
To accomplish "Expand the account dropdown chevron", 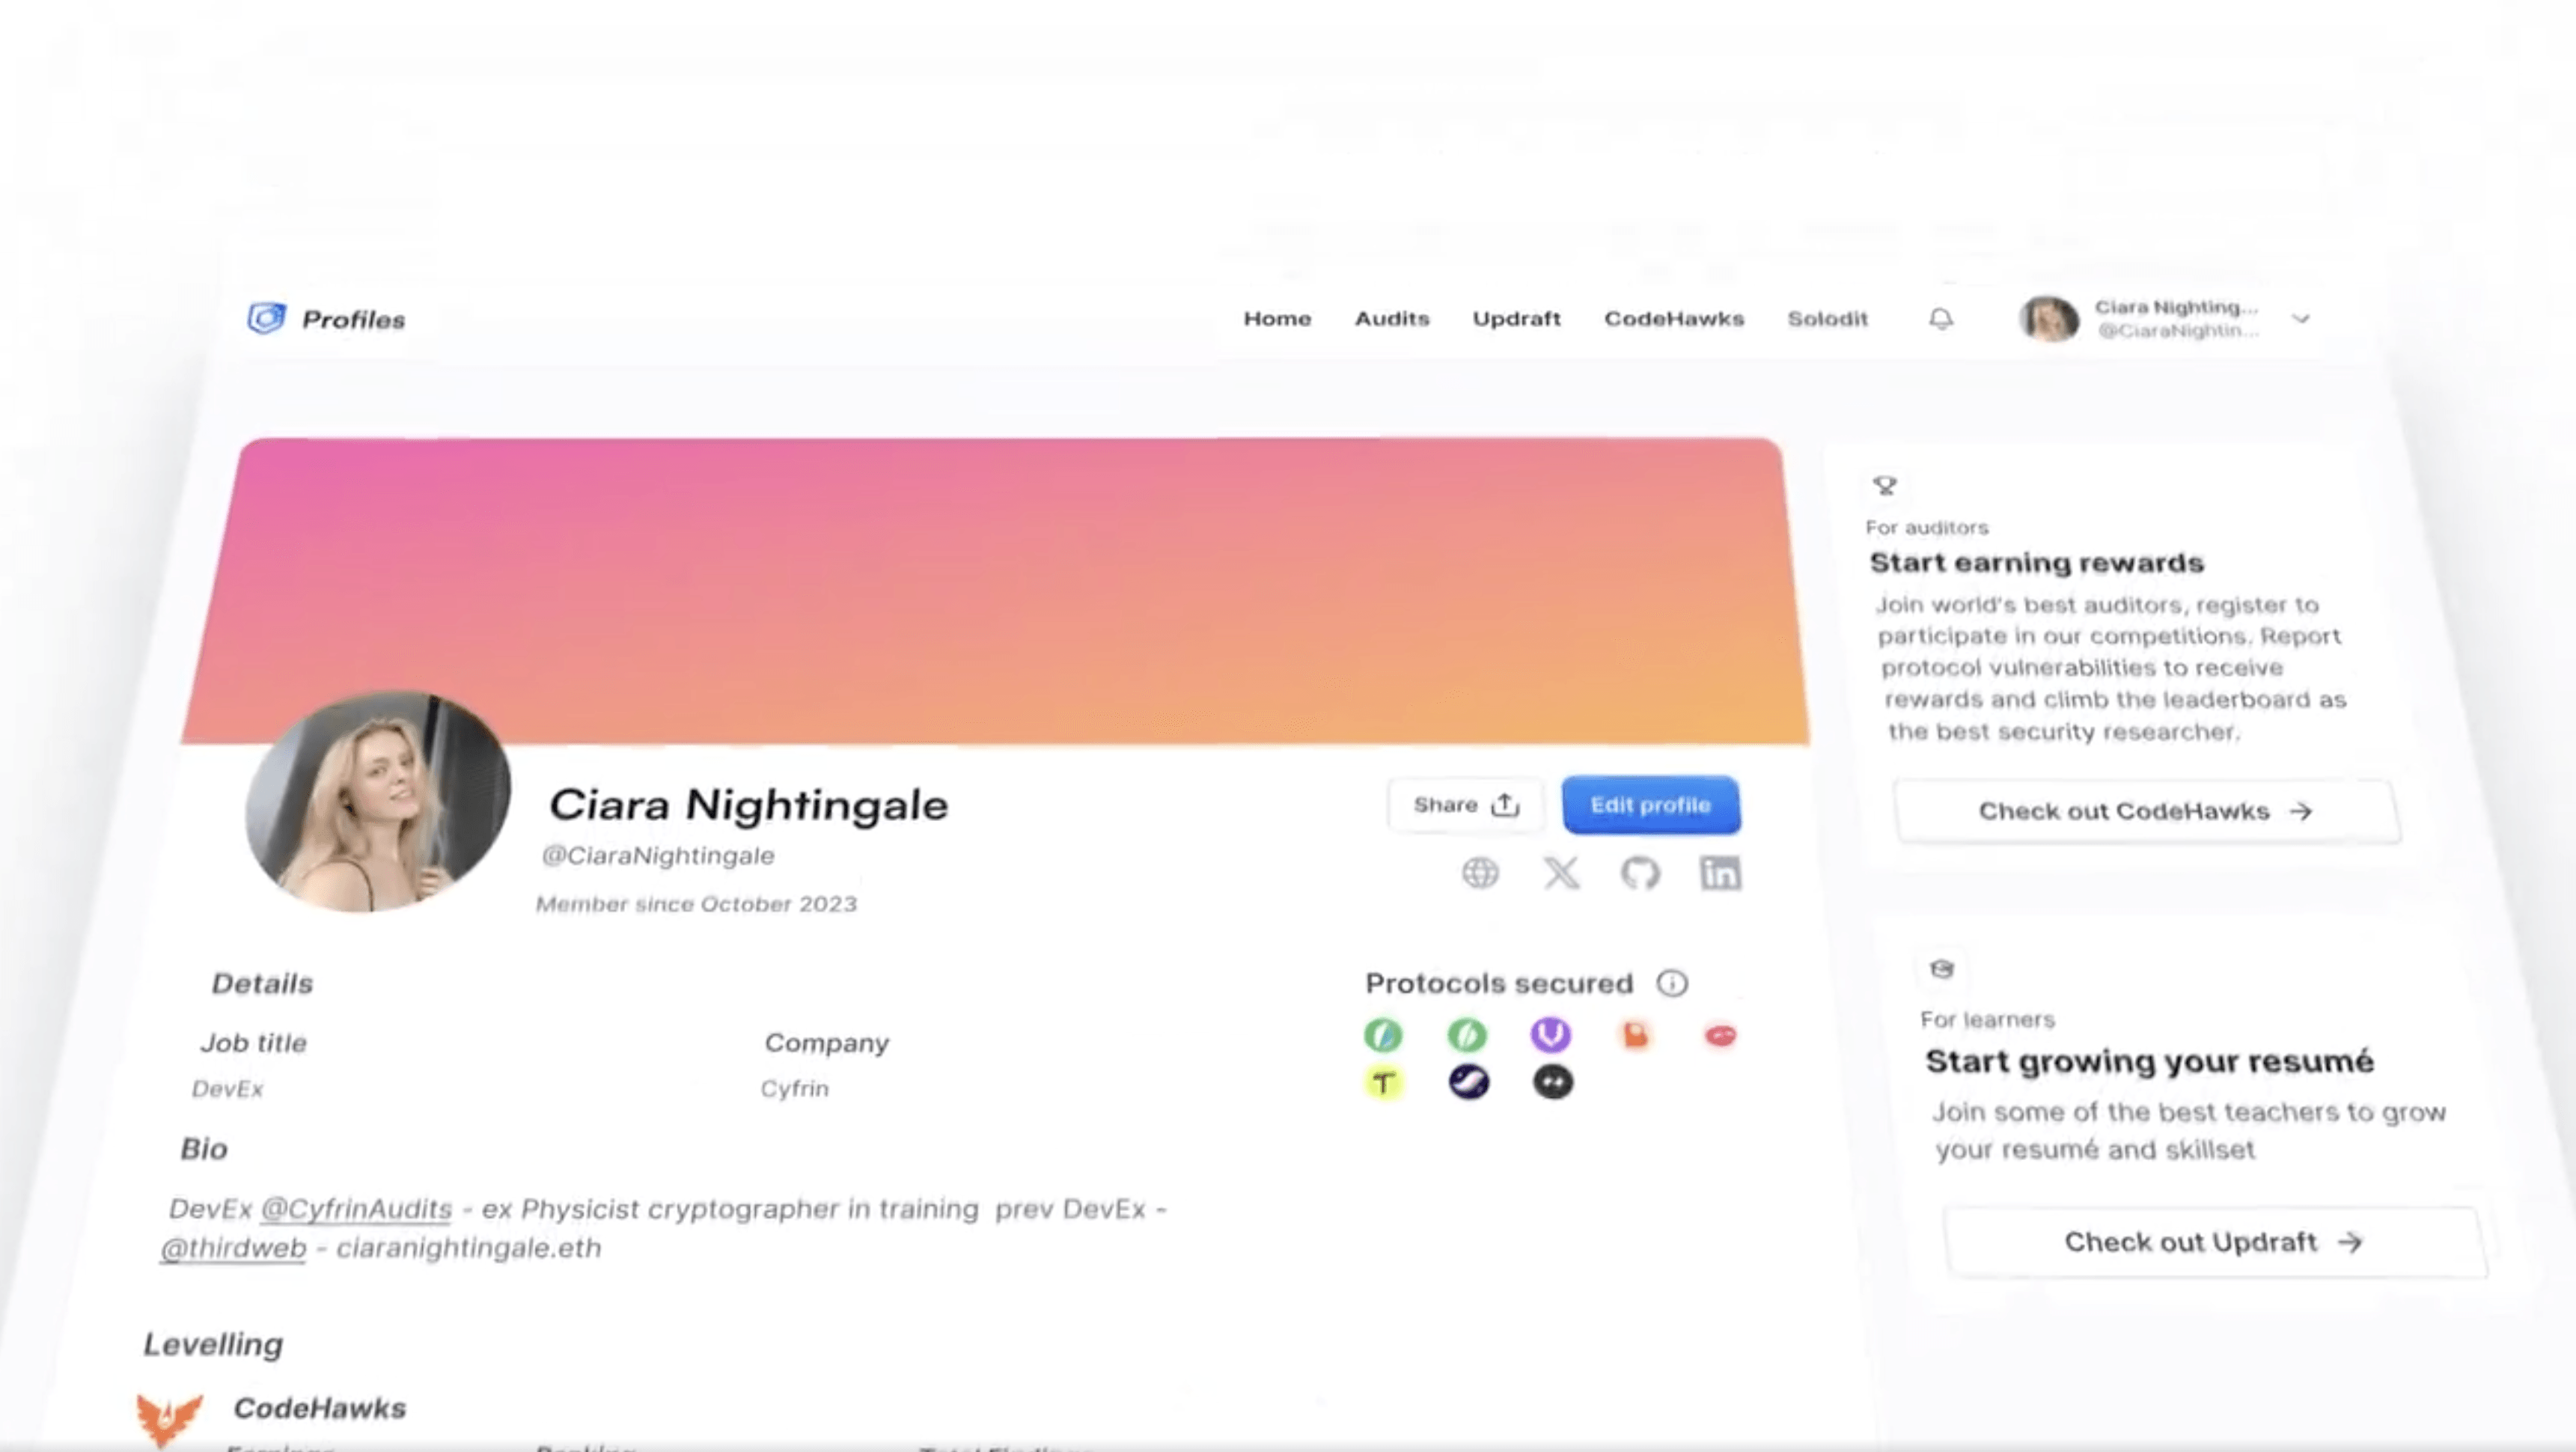I will click(2301, 319).
